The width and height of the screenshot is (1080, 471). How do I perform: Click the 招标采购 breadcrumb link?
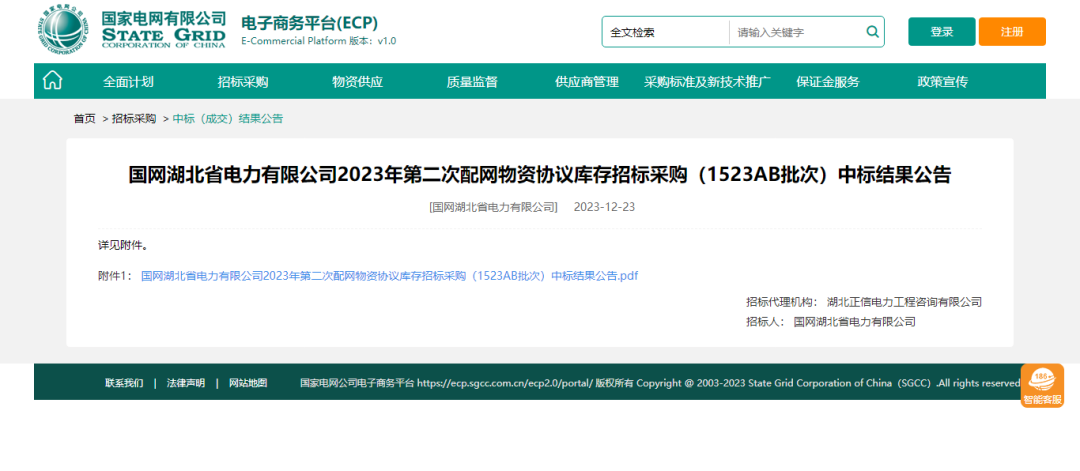tap(134, 118)
